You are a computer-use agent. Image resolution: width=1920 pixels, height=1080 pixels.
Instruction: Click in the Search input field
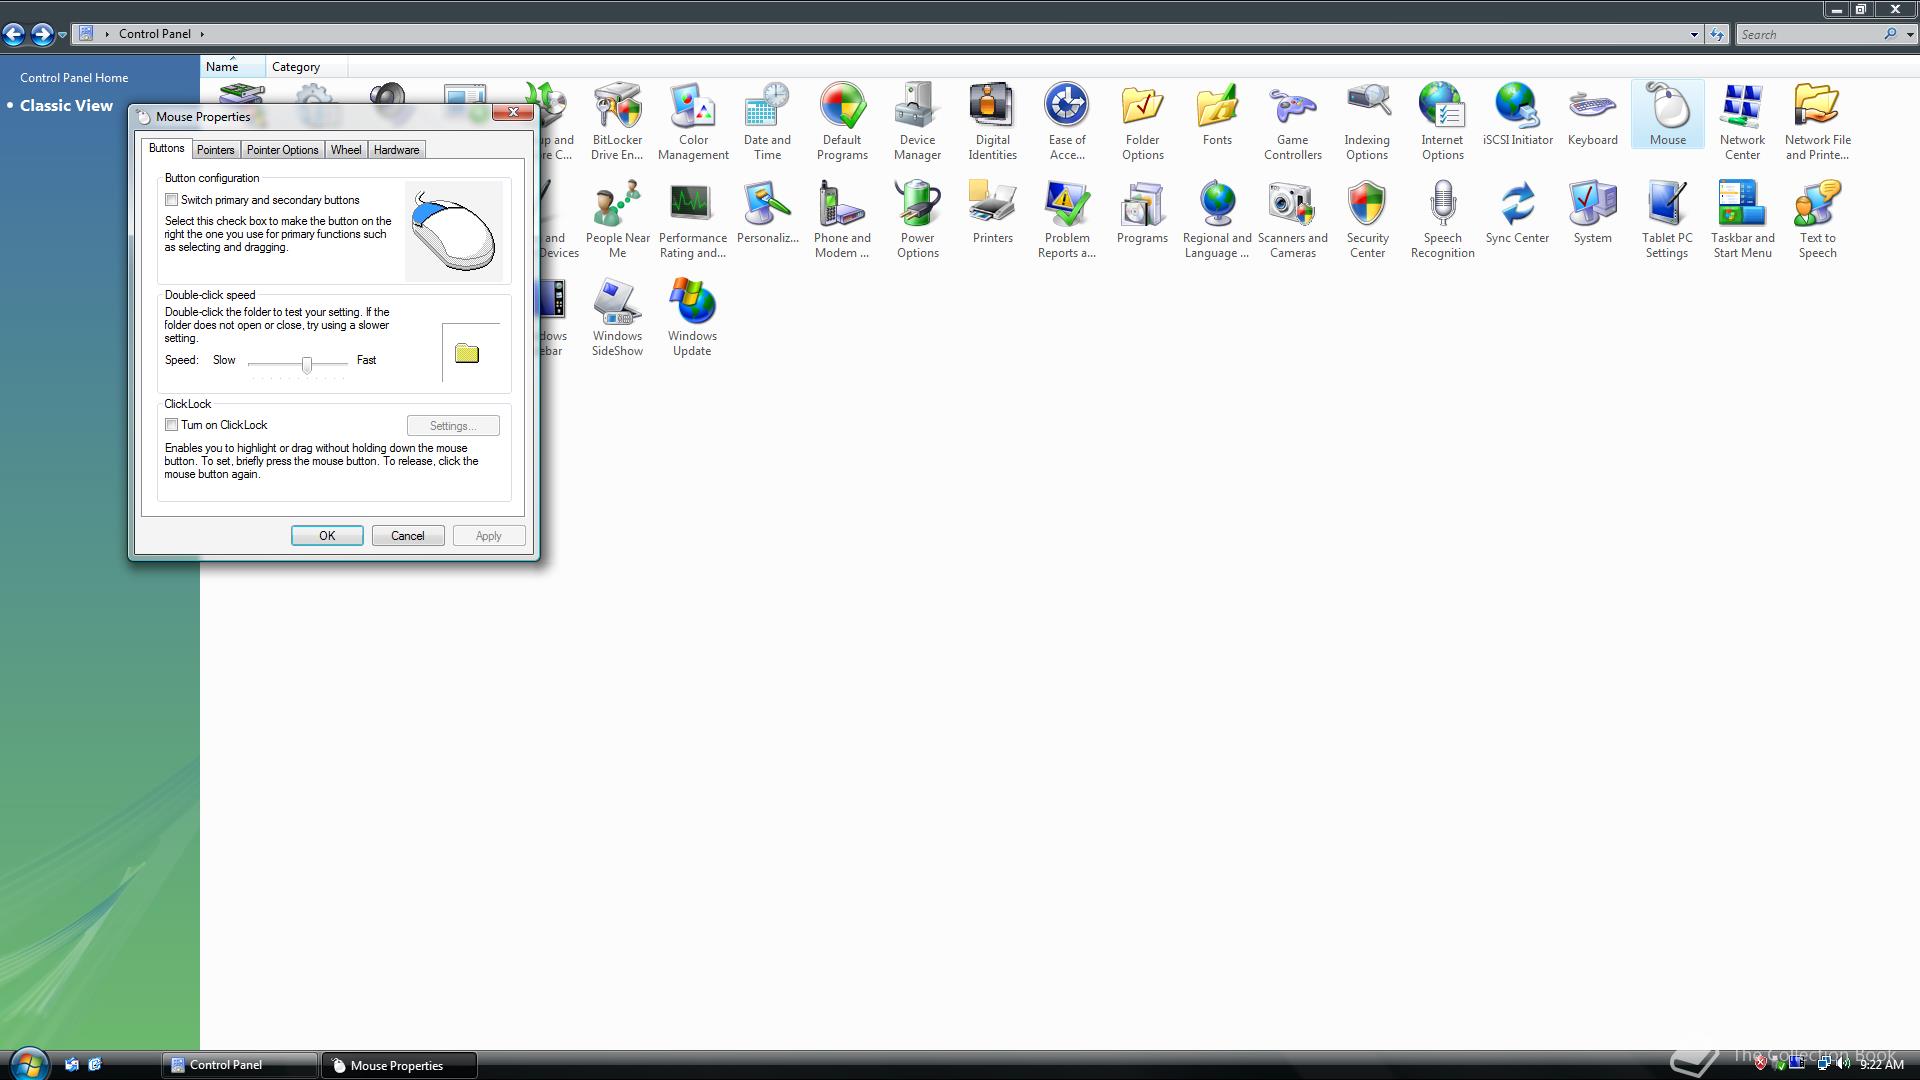[x=1810, y=34]
